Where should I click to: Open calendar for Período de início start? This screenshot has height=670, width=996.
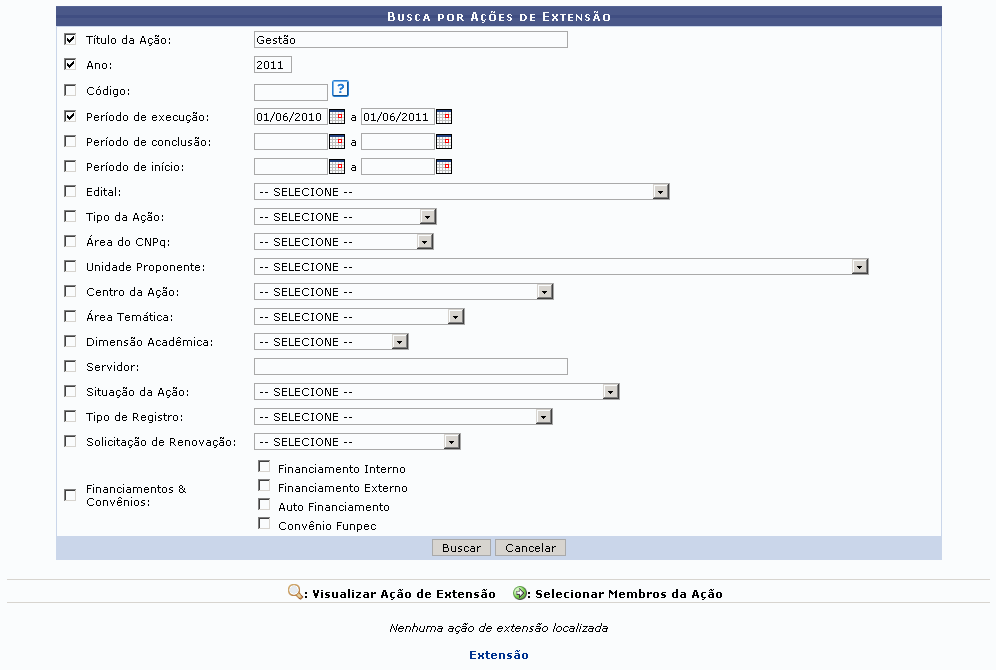pyautogui.click(x=337, y=167)
